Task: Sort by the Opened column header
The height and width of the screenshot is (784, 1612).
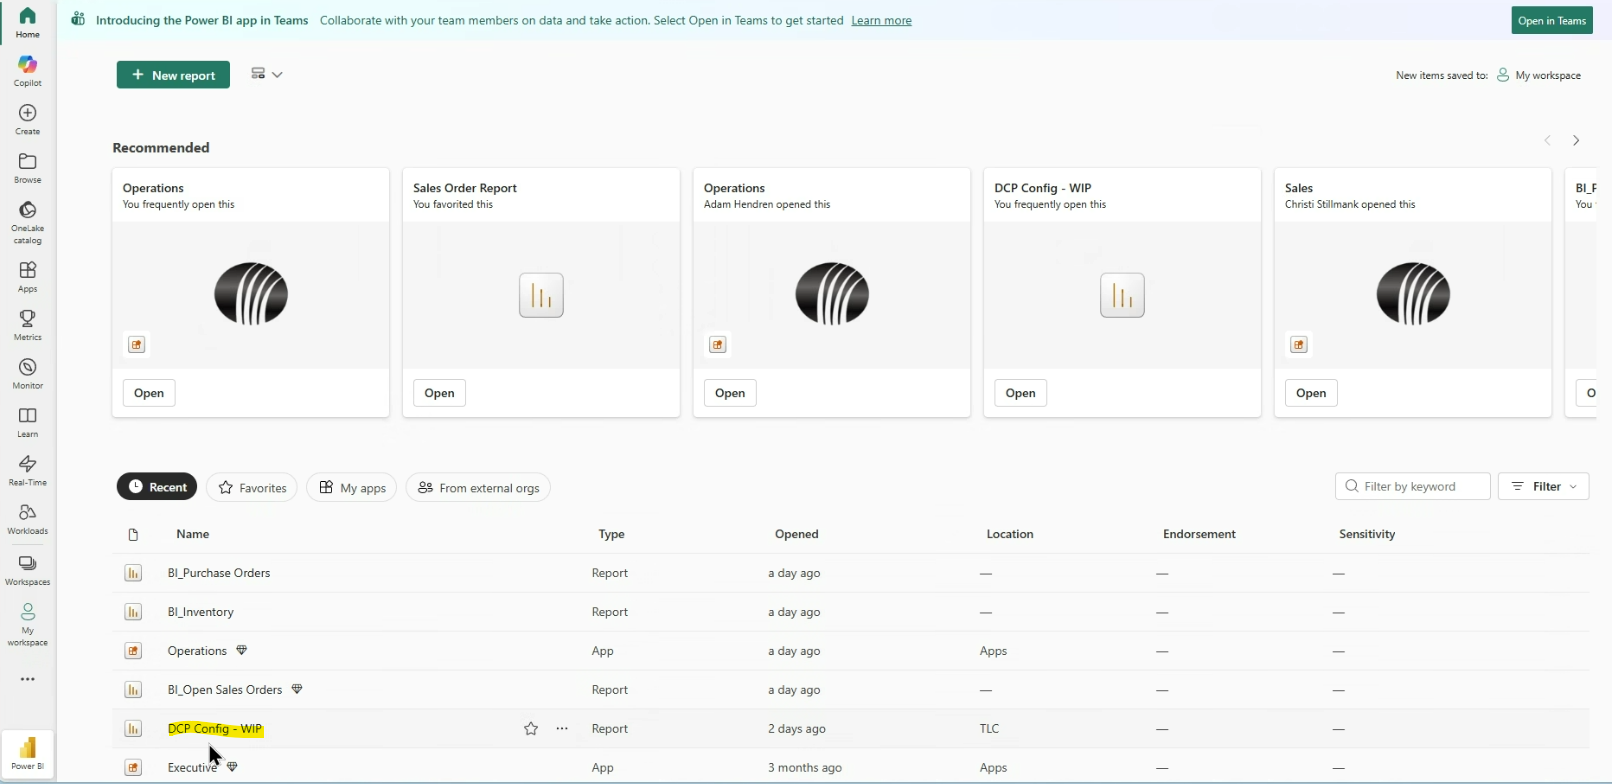Action: pos(797,534)
